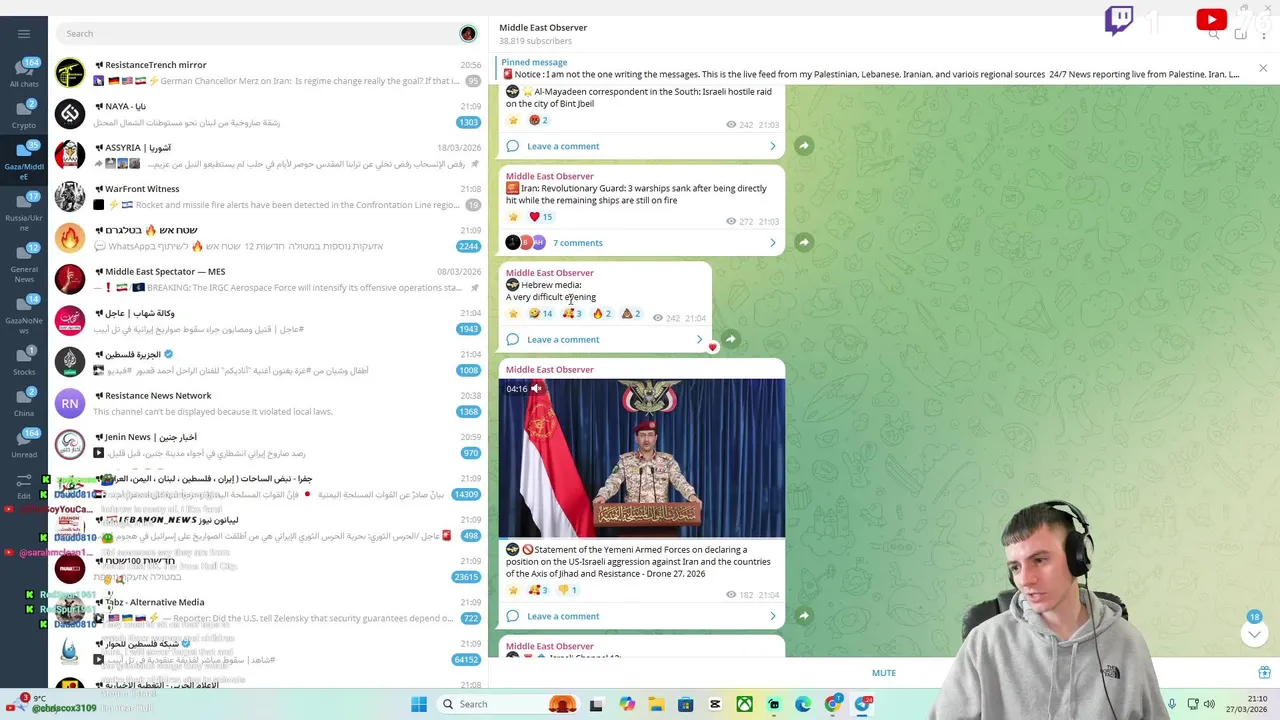This screenshot has height=720, width=1280.
Task: Play the Yemeni Armed Forces video
Action: coord(642,458)
